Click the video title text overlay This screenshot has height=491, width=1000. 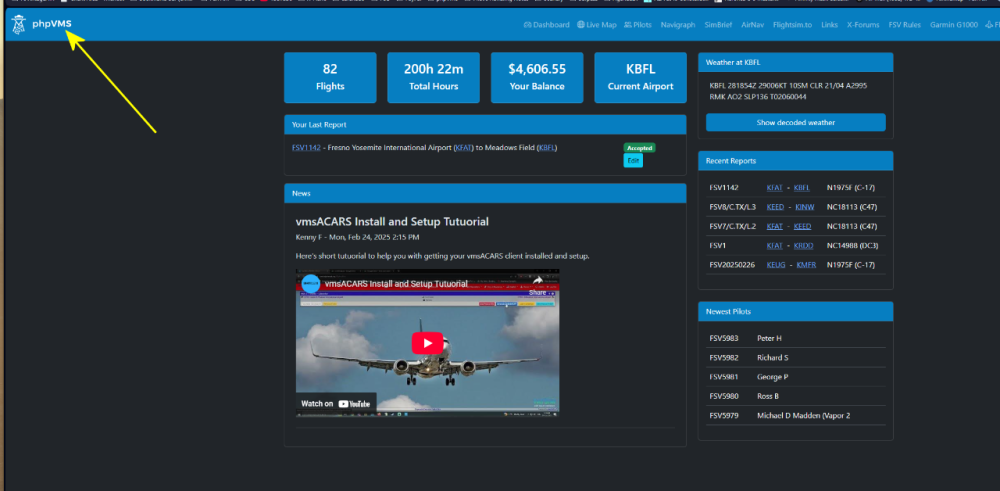click(x=396, y=284)
